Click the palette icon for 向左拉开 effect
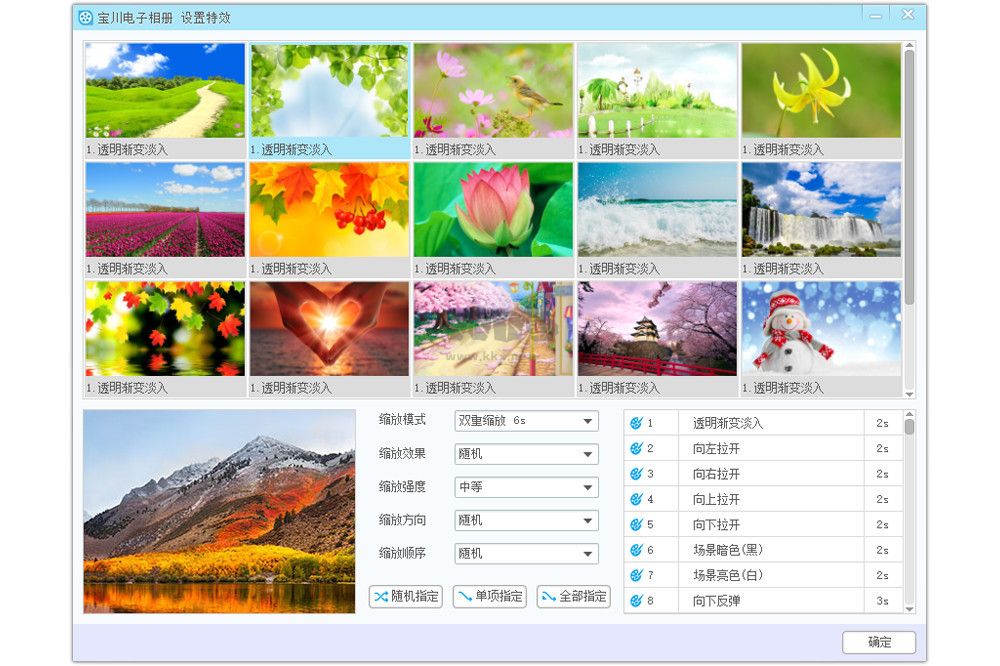Image resolution: width=1000 pixels, height=666 pixels. coord(634,448)
